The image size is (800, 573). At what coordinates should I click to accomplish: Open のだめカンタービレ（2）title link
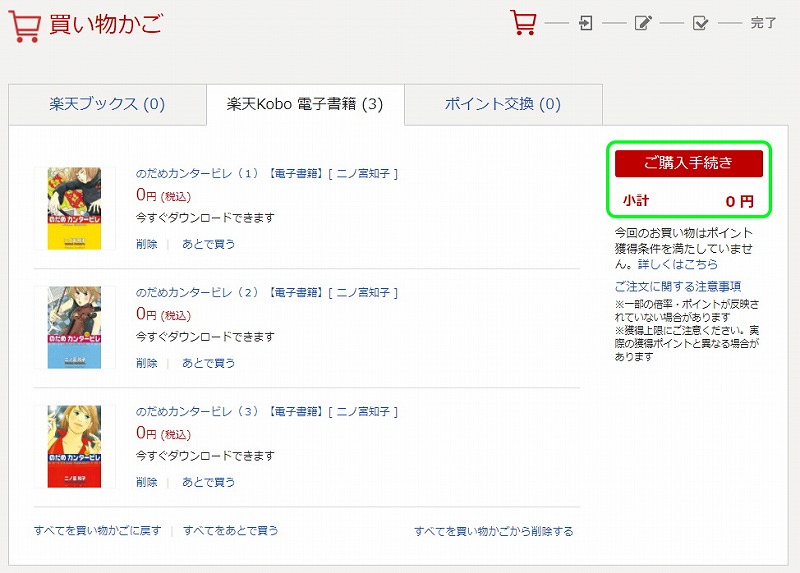point(267,292)
